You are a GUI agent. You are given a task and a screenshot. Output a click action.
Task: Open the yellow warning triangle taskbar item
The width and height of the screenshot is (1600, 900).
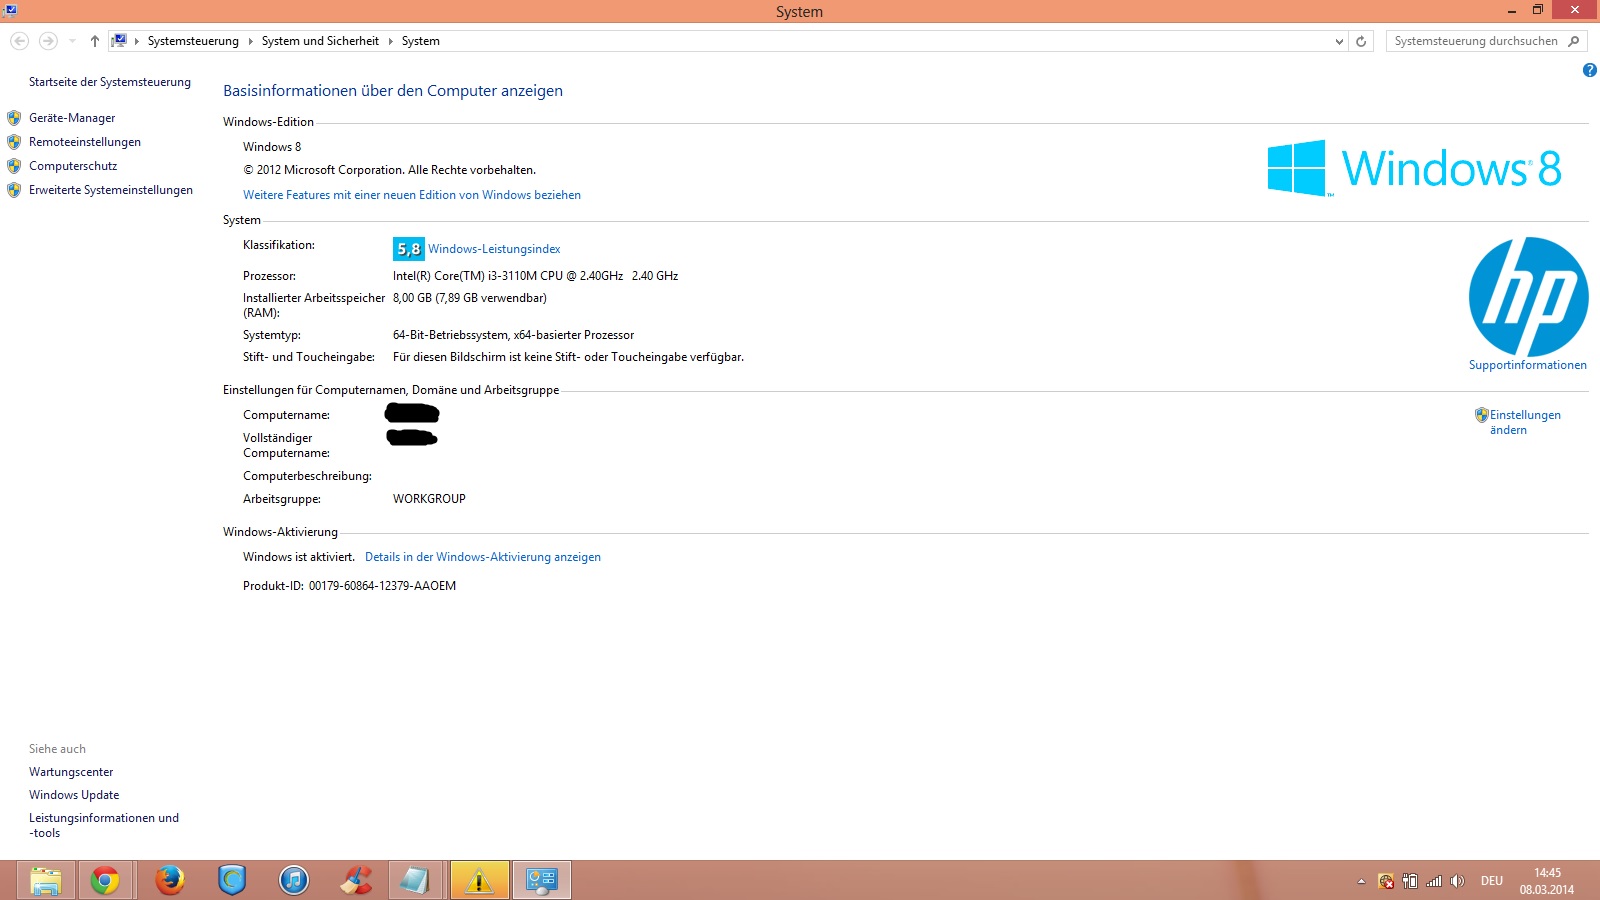click(x=479, y=880)
